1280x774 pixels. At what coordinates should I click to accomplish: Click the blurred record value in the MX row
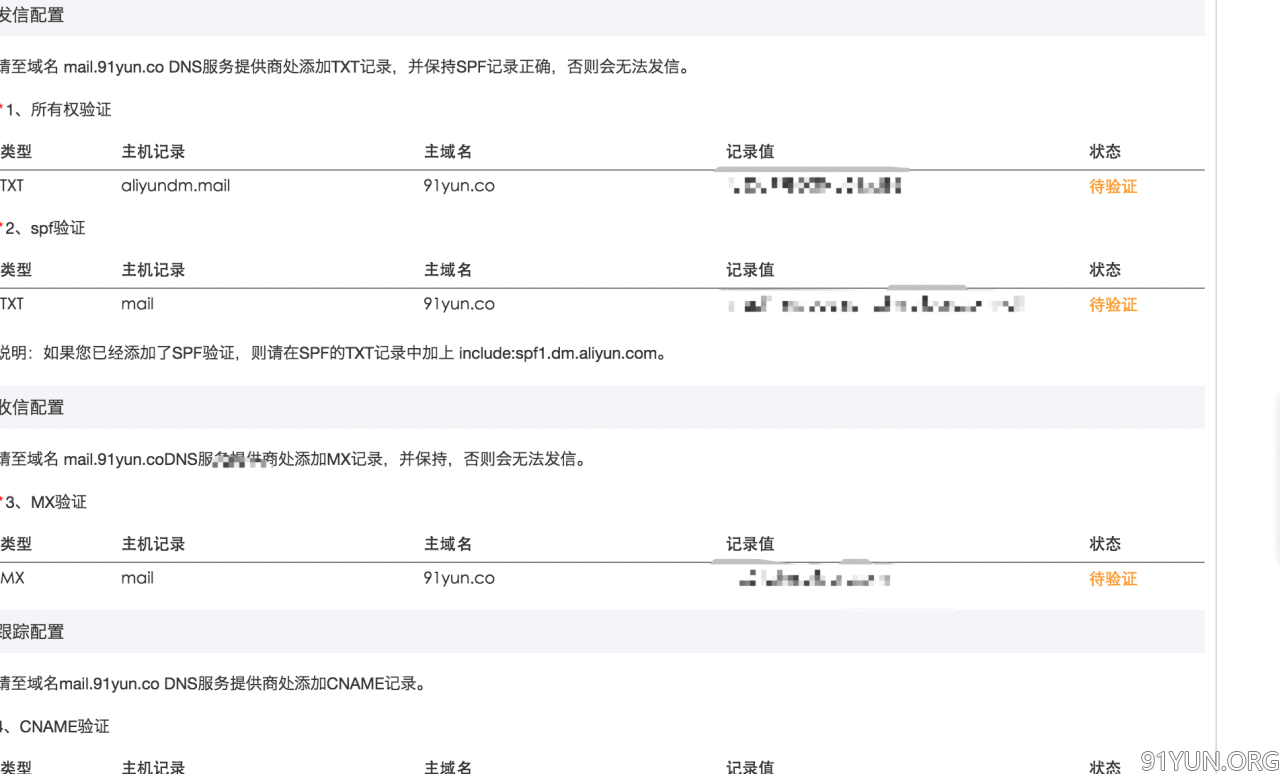pyautogui.click(x=813, y=578)
